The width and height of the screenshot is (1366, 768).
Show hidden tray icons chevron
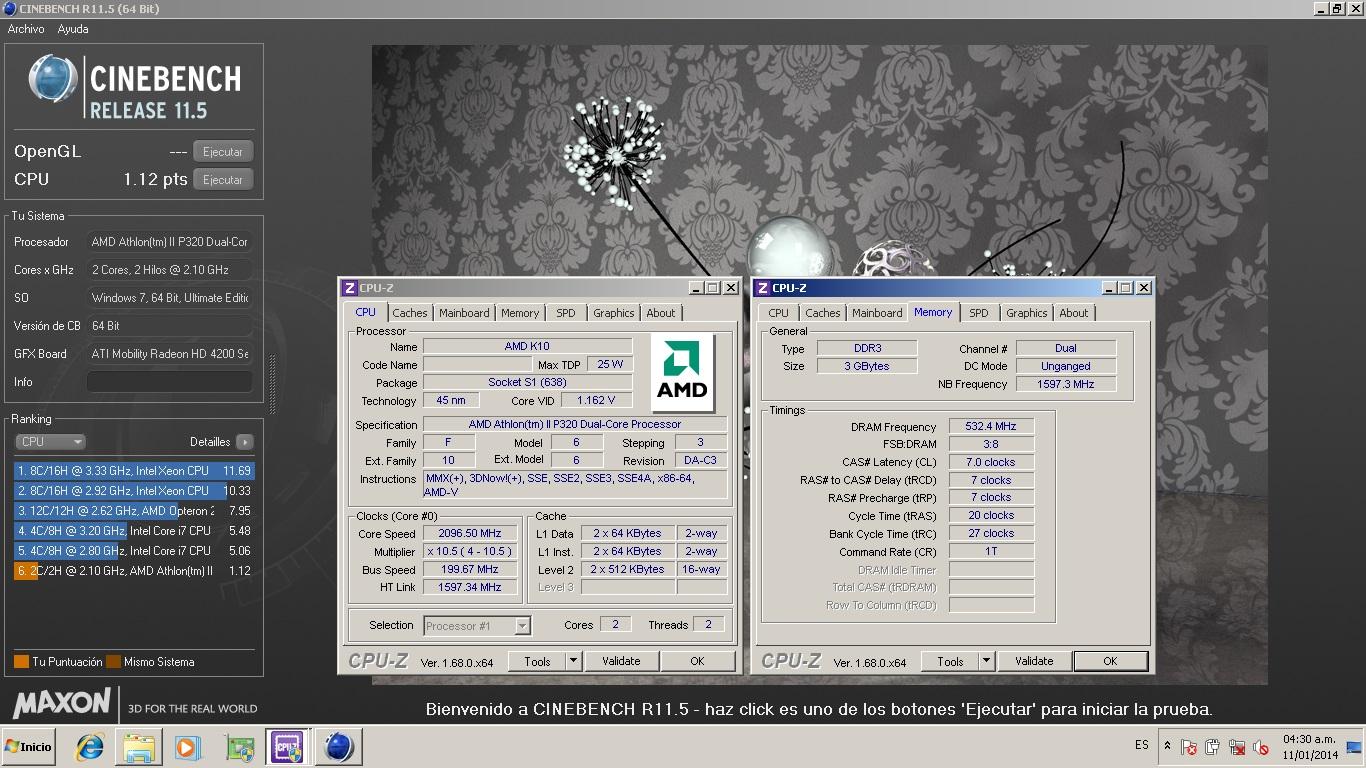coord(1167,746)
